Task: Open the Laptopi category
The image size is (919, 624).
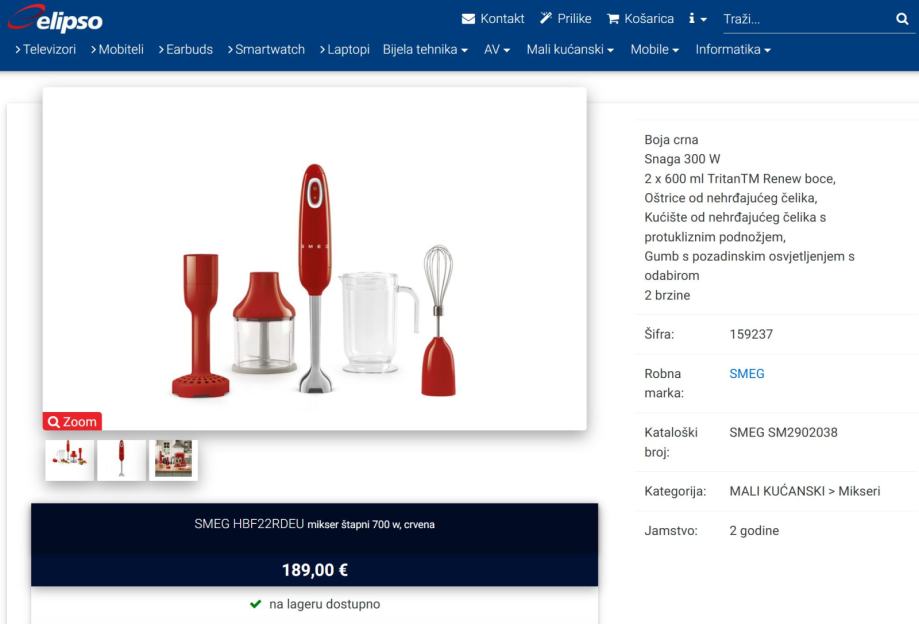Action: click(x=345, y=49)
